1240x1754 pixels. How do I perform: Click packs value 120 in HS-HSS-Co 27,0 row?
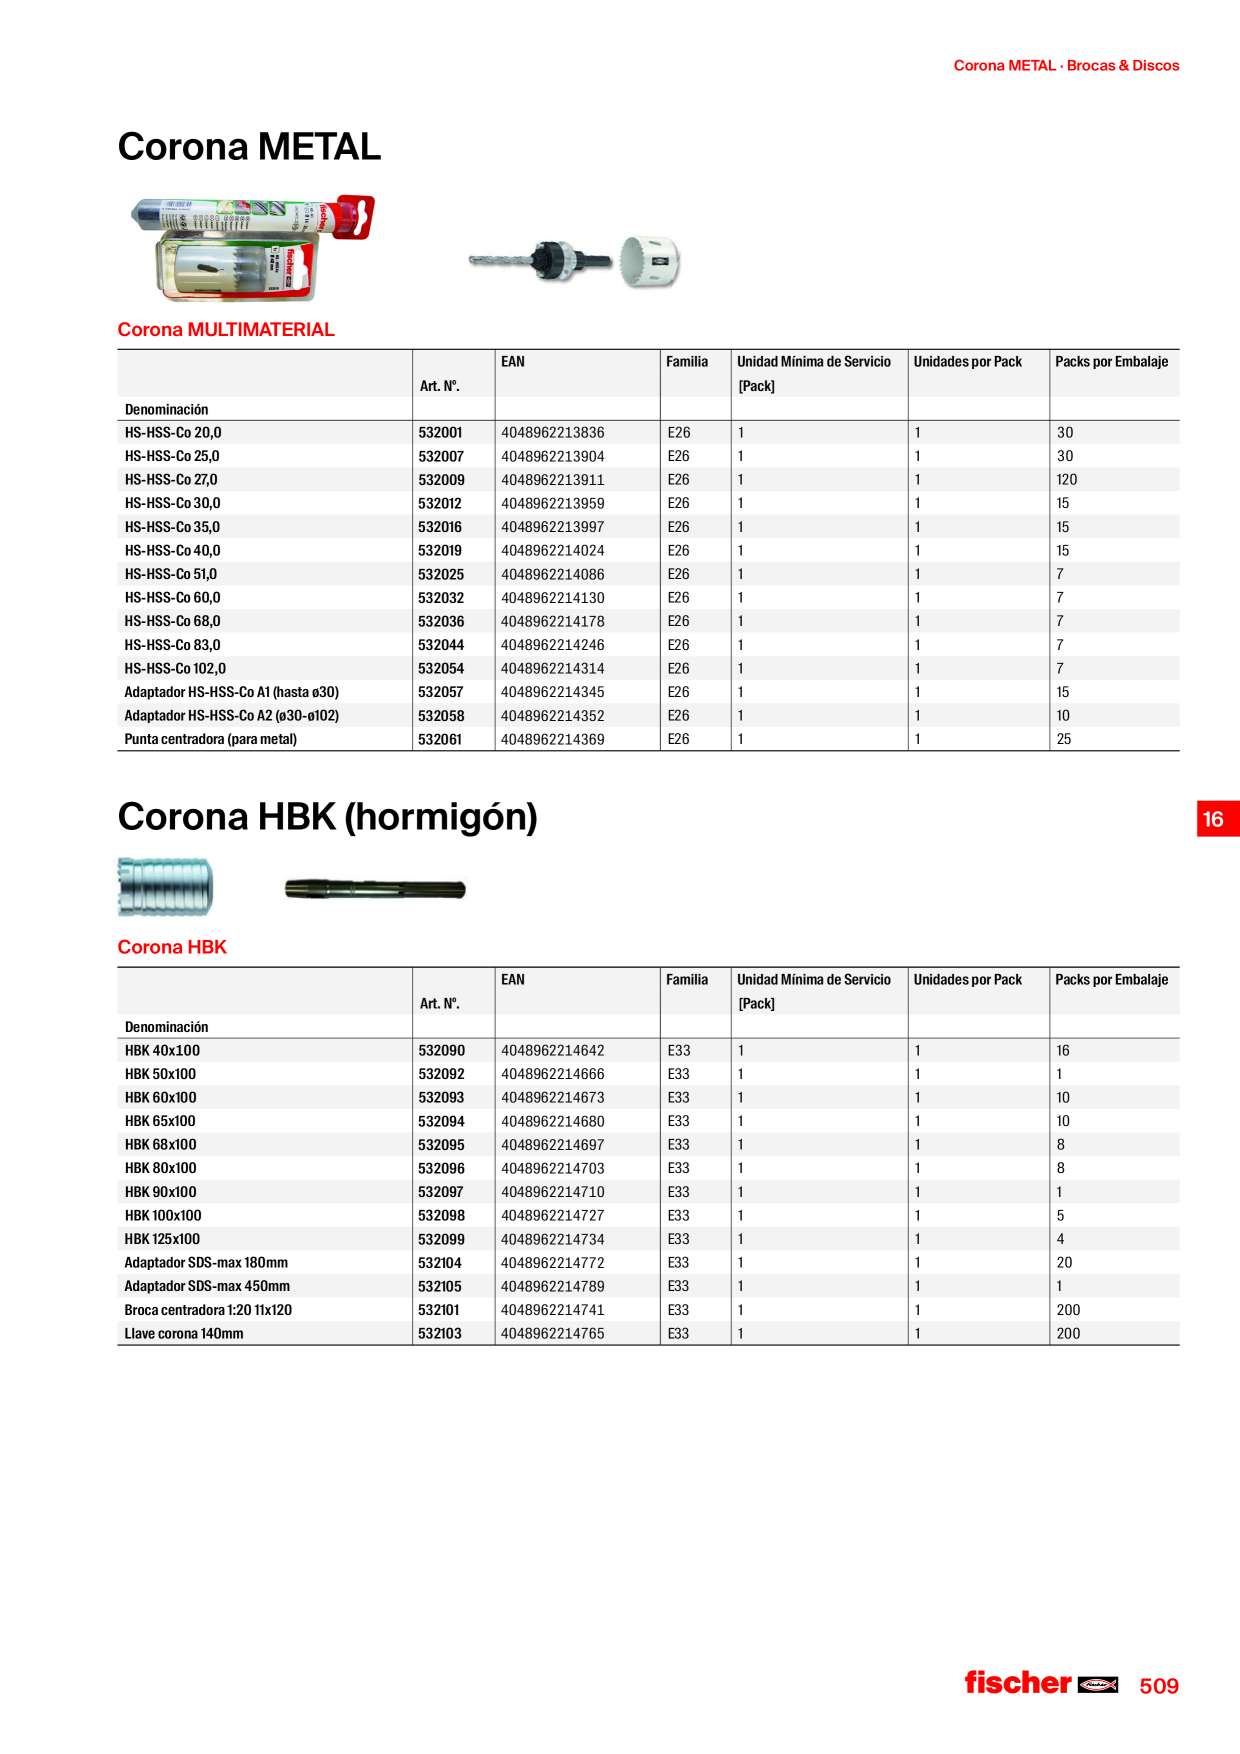click(1067, 480)
